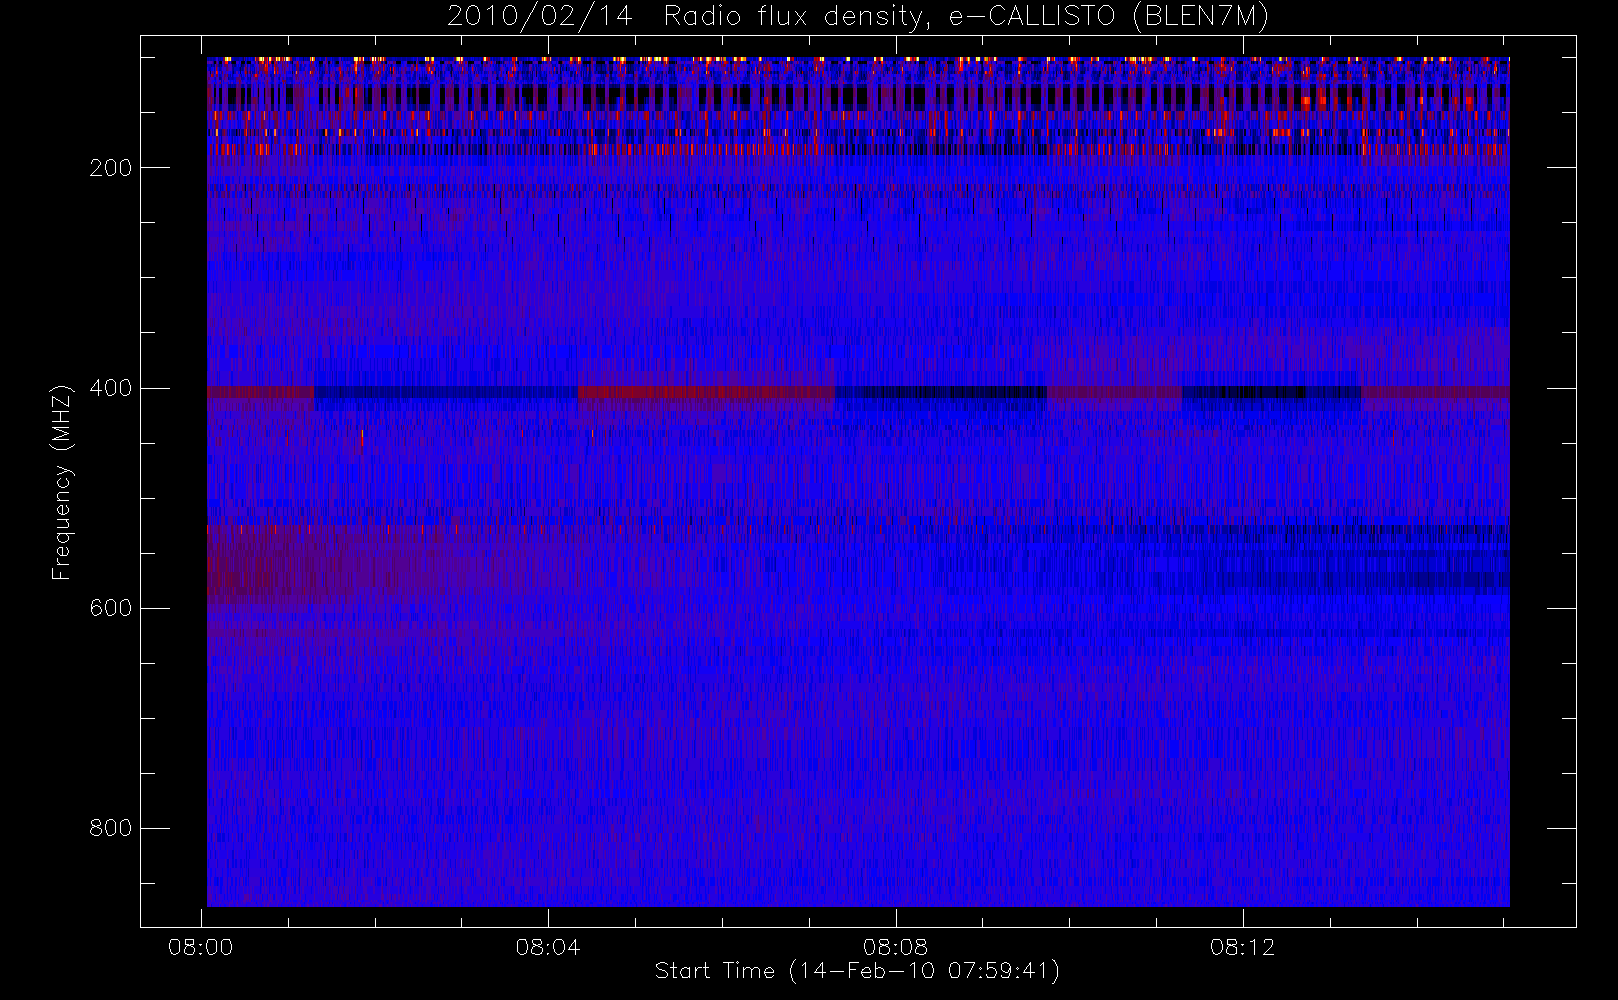Select the 800 frequency axis label
1618x1000 pixels.
(111, 828)
